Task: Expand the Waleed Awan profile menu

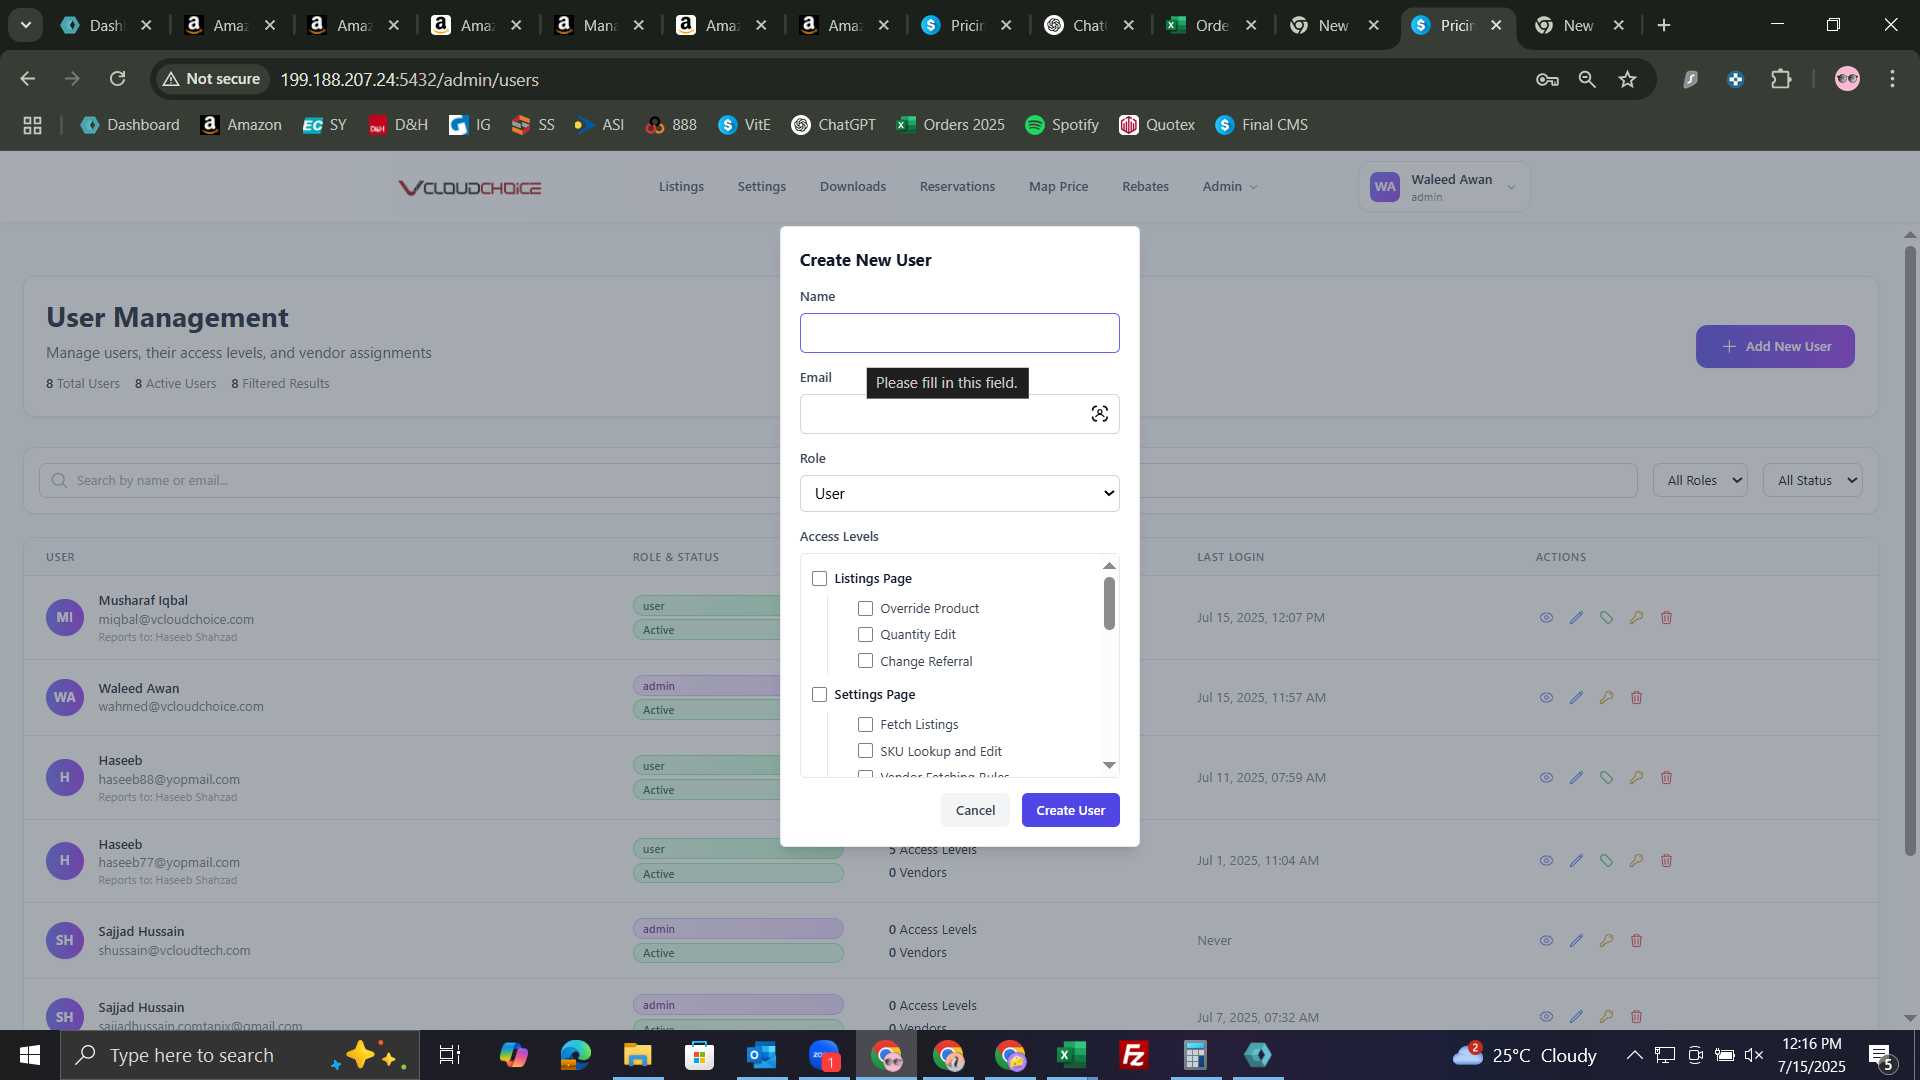Action: click(x=1444, y=187)
